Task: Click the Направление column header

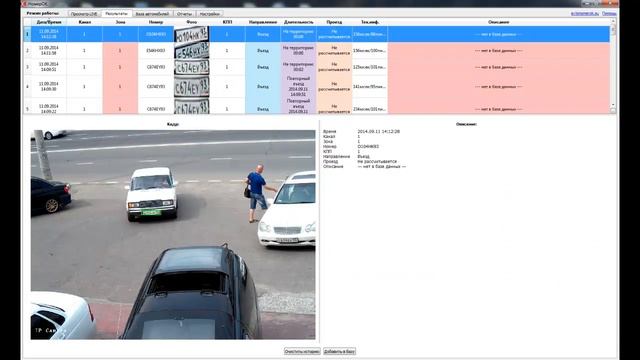Action: (x=263, y=22)
